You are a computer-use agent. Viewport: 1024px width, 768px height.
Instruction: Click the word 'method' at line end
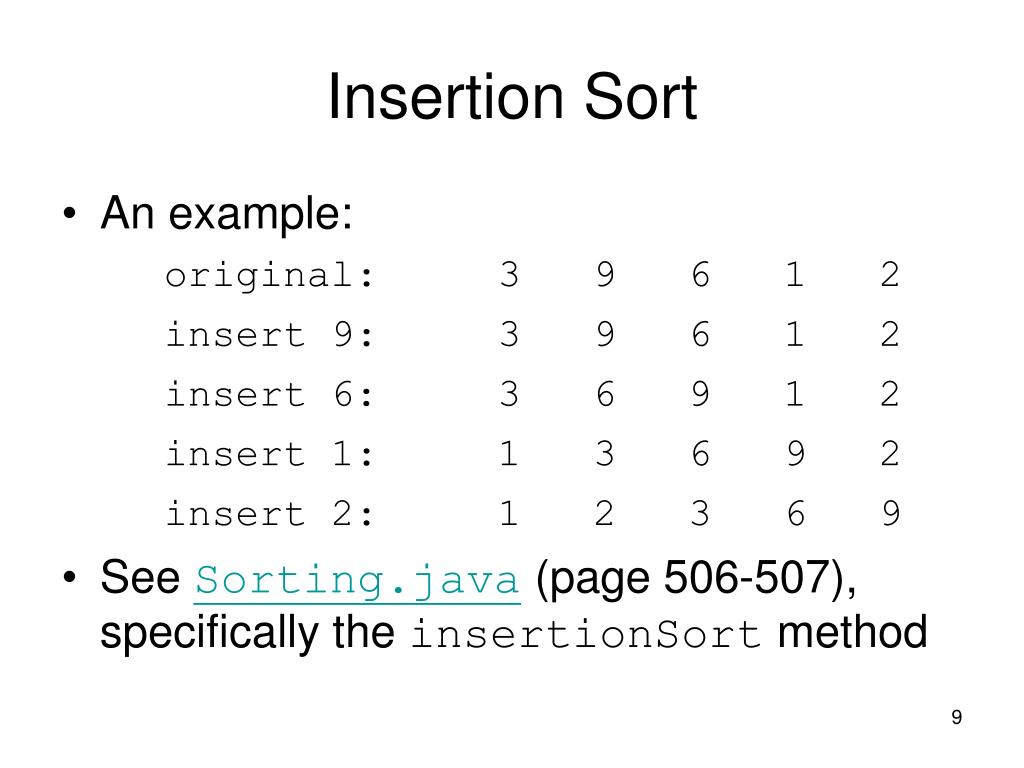coord(852,632)
